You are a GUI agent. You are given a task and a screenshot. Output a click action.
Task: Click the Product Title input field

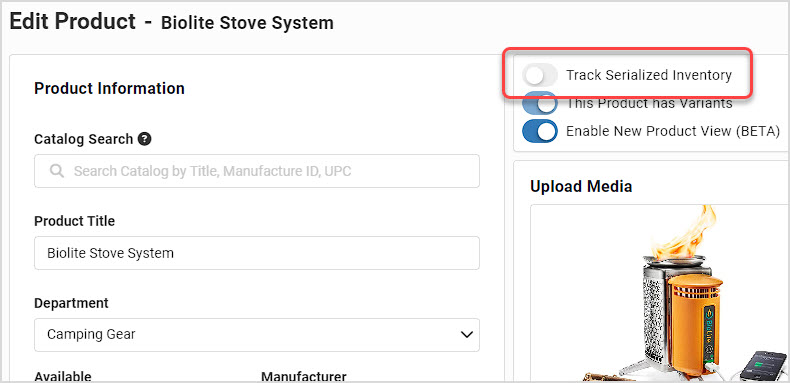click(x=257, y=253)
